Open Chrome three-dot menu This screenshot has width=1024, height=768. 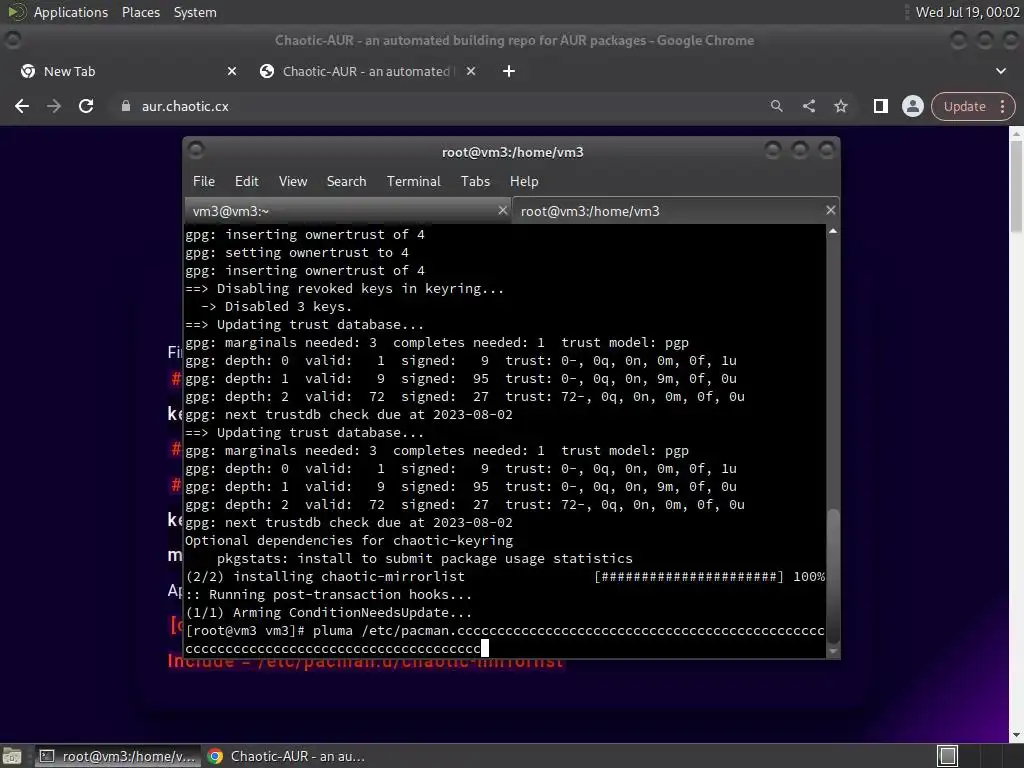1002,106
